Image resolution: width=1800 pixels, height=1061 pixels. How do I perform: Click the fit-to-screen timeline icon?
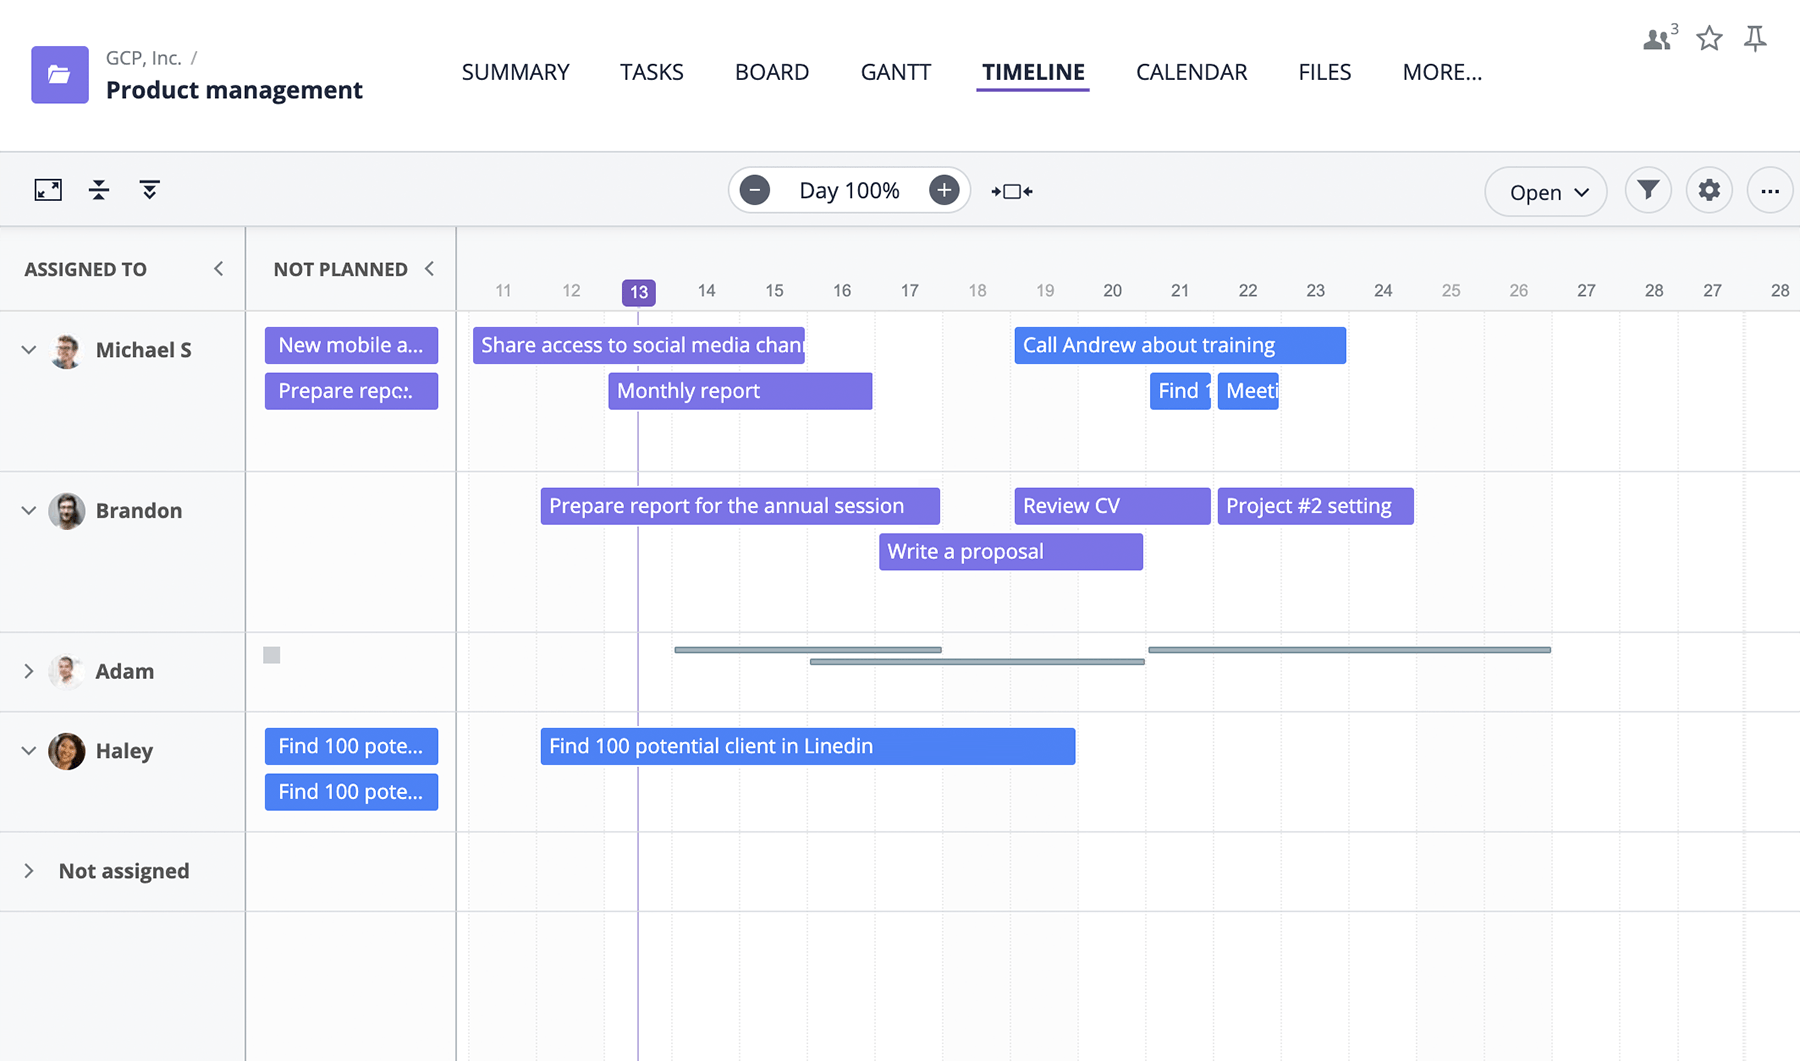(x=1012, y=191)
